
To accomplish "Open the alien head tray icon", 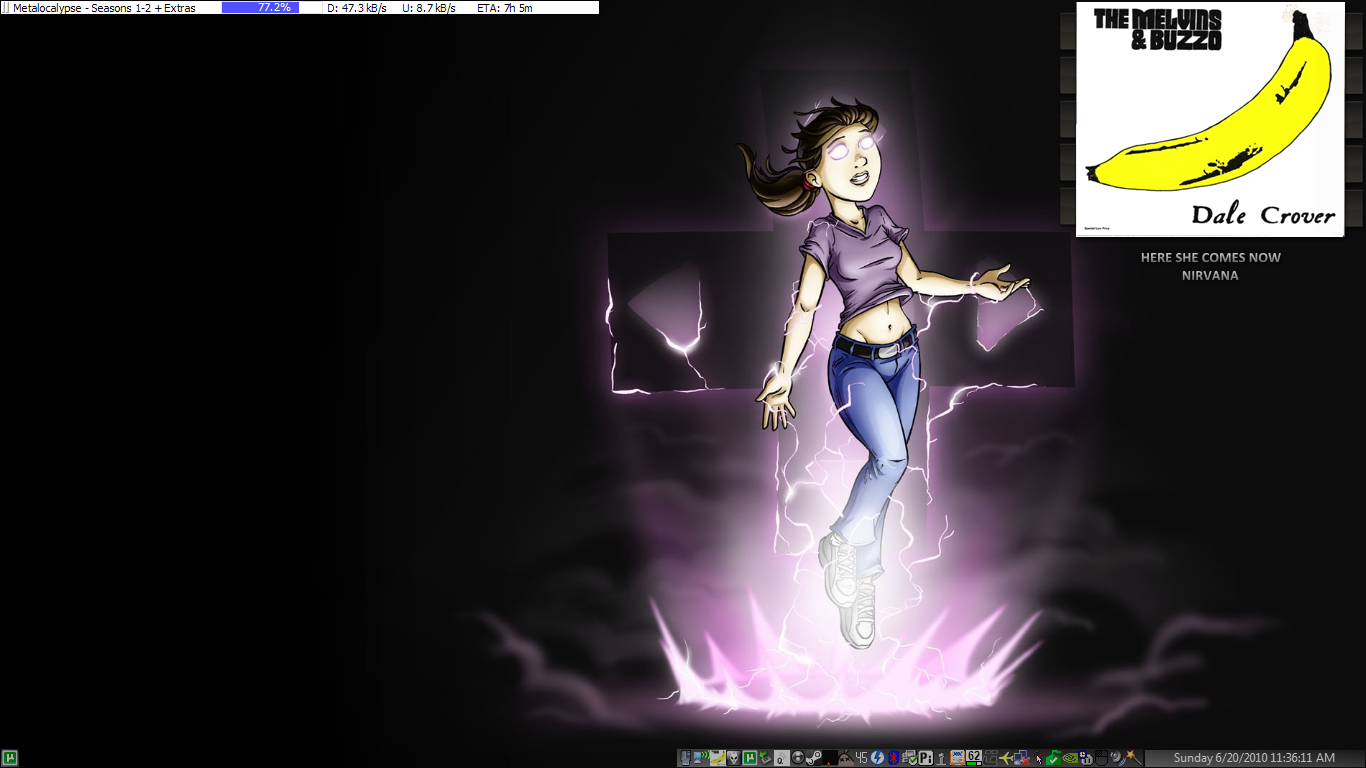I will point(734,758).
